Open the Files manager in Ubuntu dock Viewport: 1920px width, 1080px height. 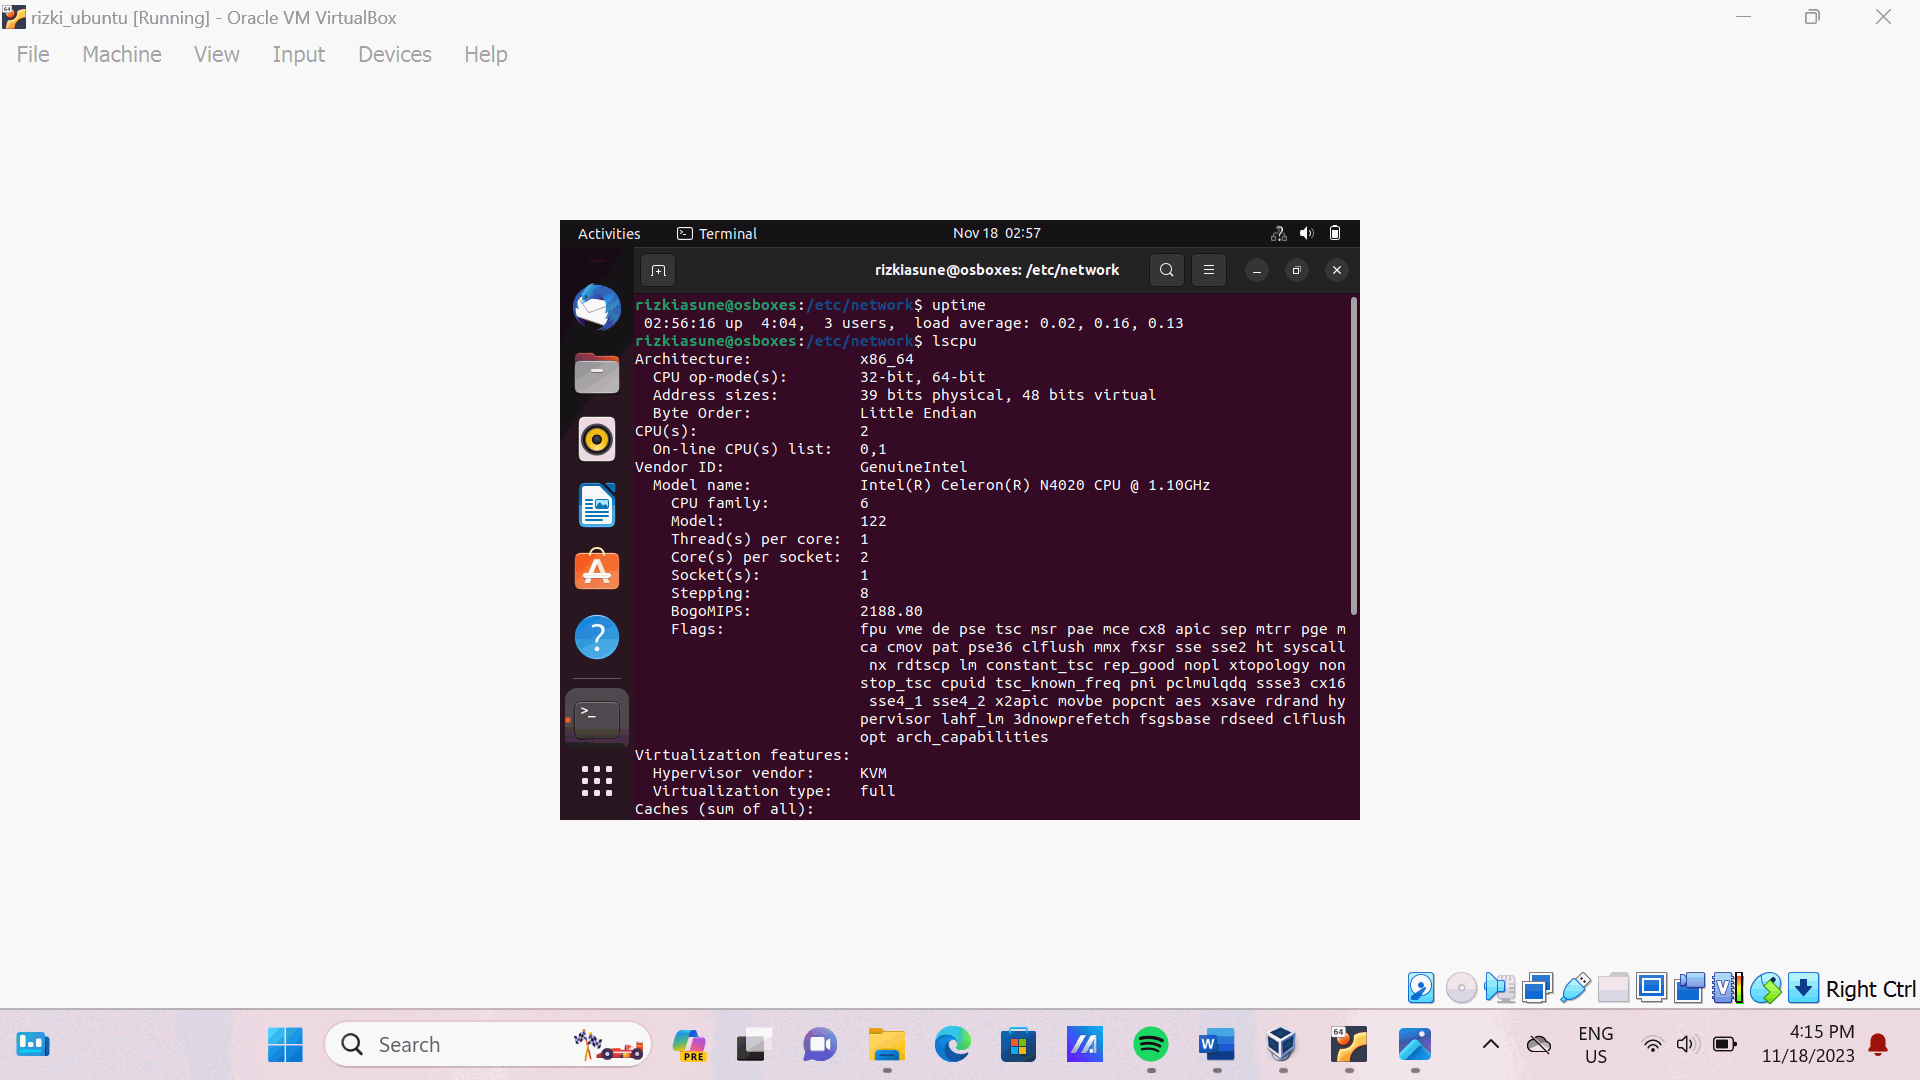tap(597, 373)
